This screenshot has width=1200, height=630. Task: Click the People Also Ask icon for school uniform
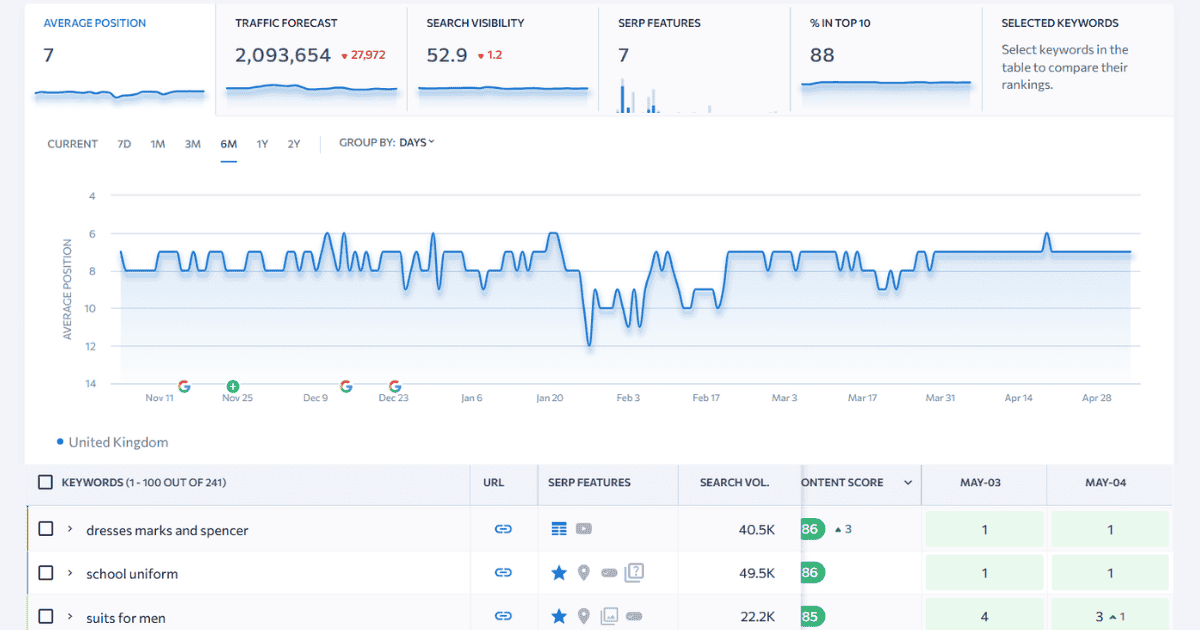click(x=633, y=572)
